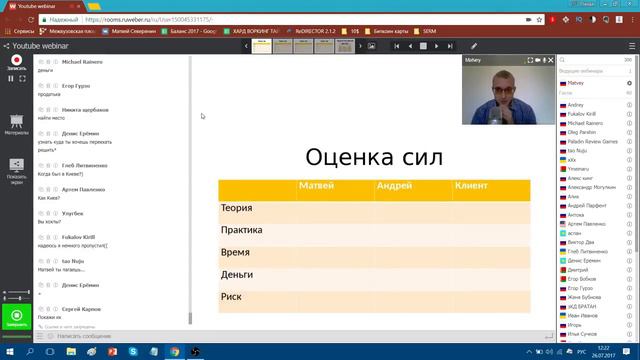The height and width of the screenshot is (360, 640).
Task: Open settings gear next to Matvey
Action: (629, 83)
